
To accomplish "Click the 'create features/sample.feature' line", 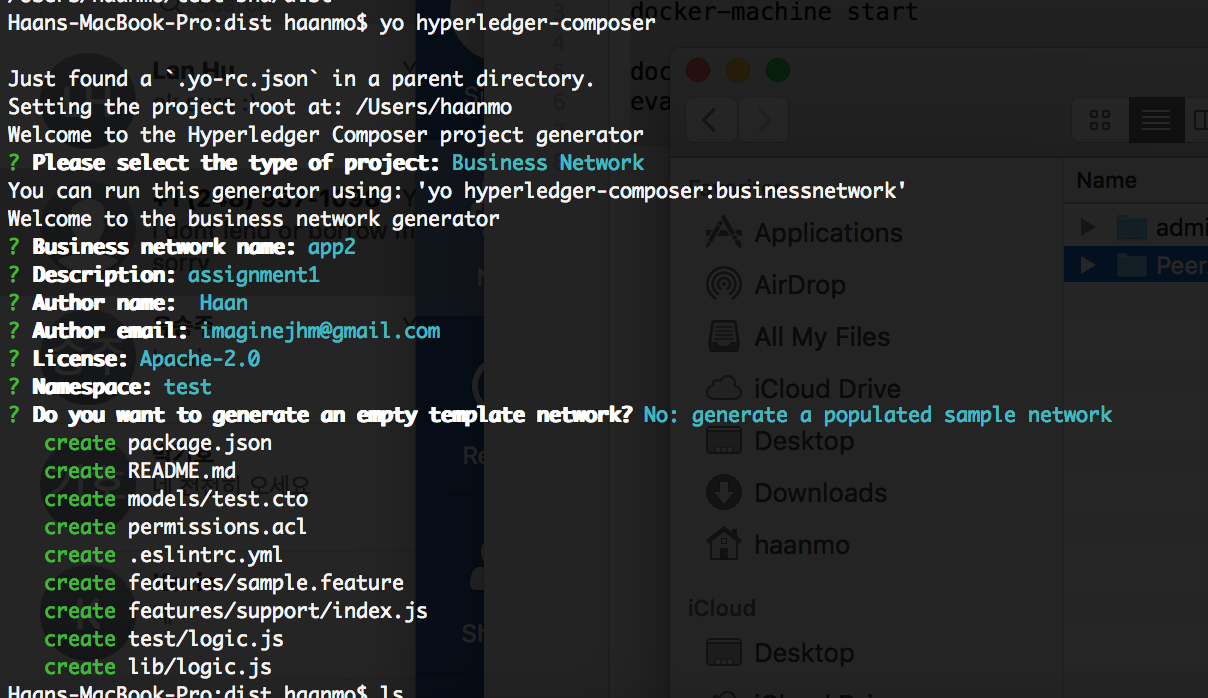I will (224, 582).
